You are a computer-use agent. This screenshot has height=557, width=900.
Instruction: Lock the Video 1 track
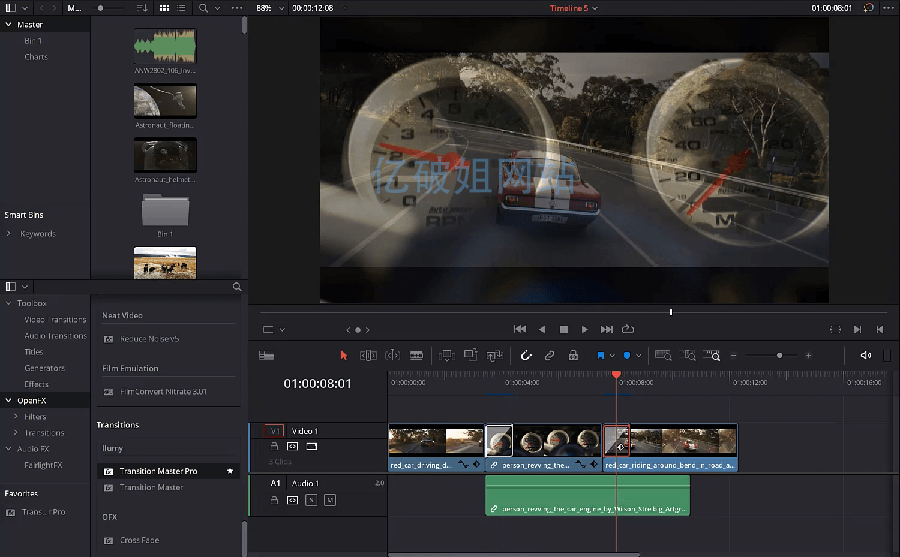(273, 446)
